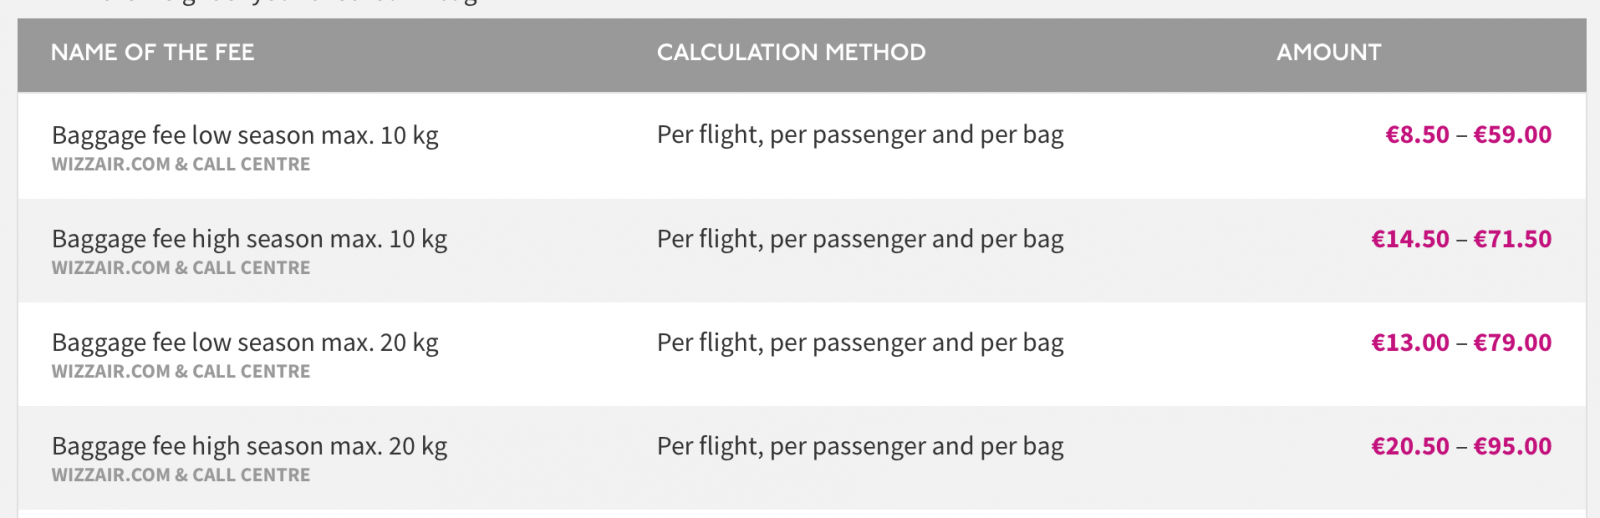Click calculation method text in high season 10 kg row
Screen dimensions: 1600x518
point(860,240)
